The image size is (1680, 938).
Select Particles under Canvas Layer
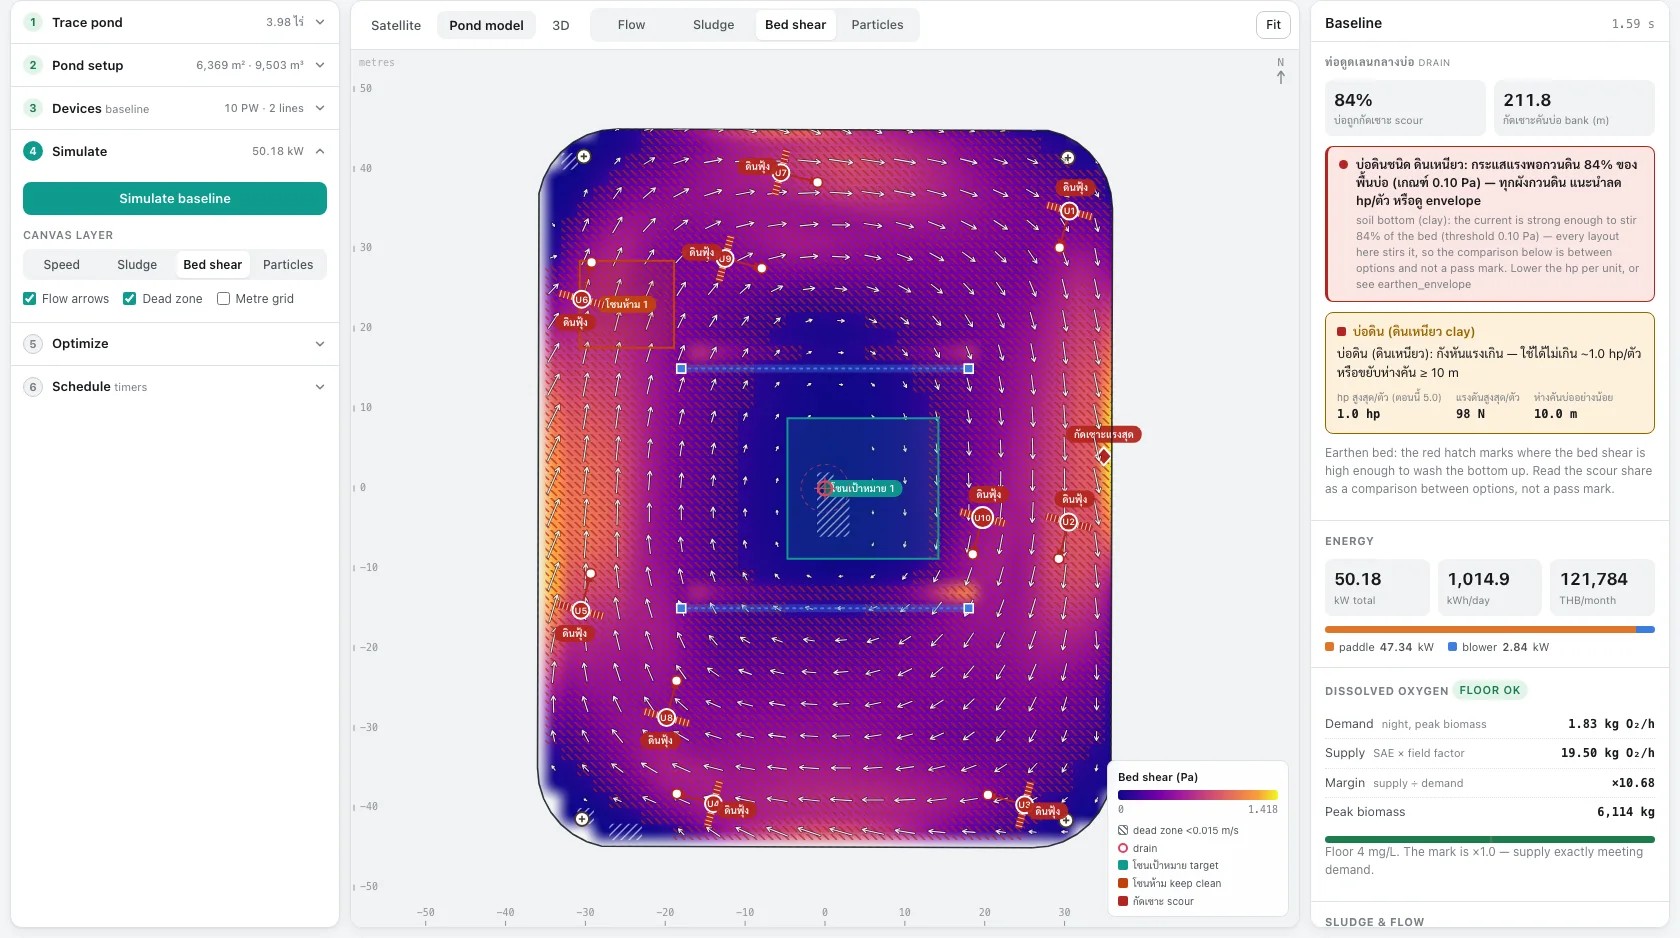(288, 265)
